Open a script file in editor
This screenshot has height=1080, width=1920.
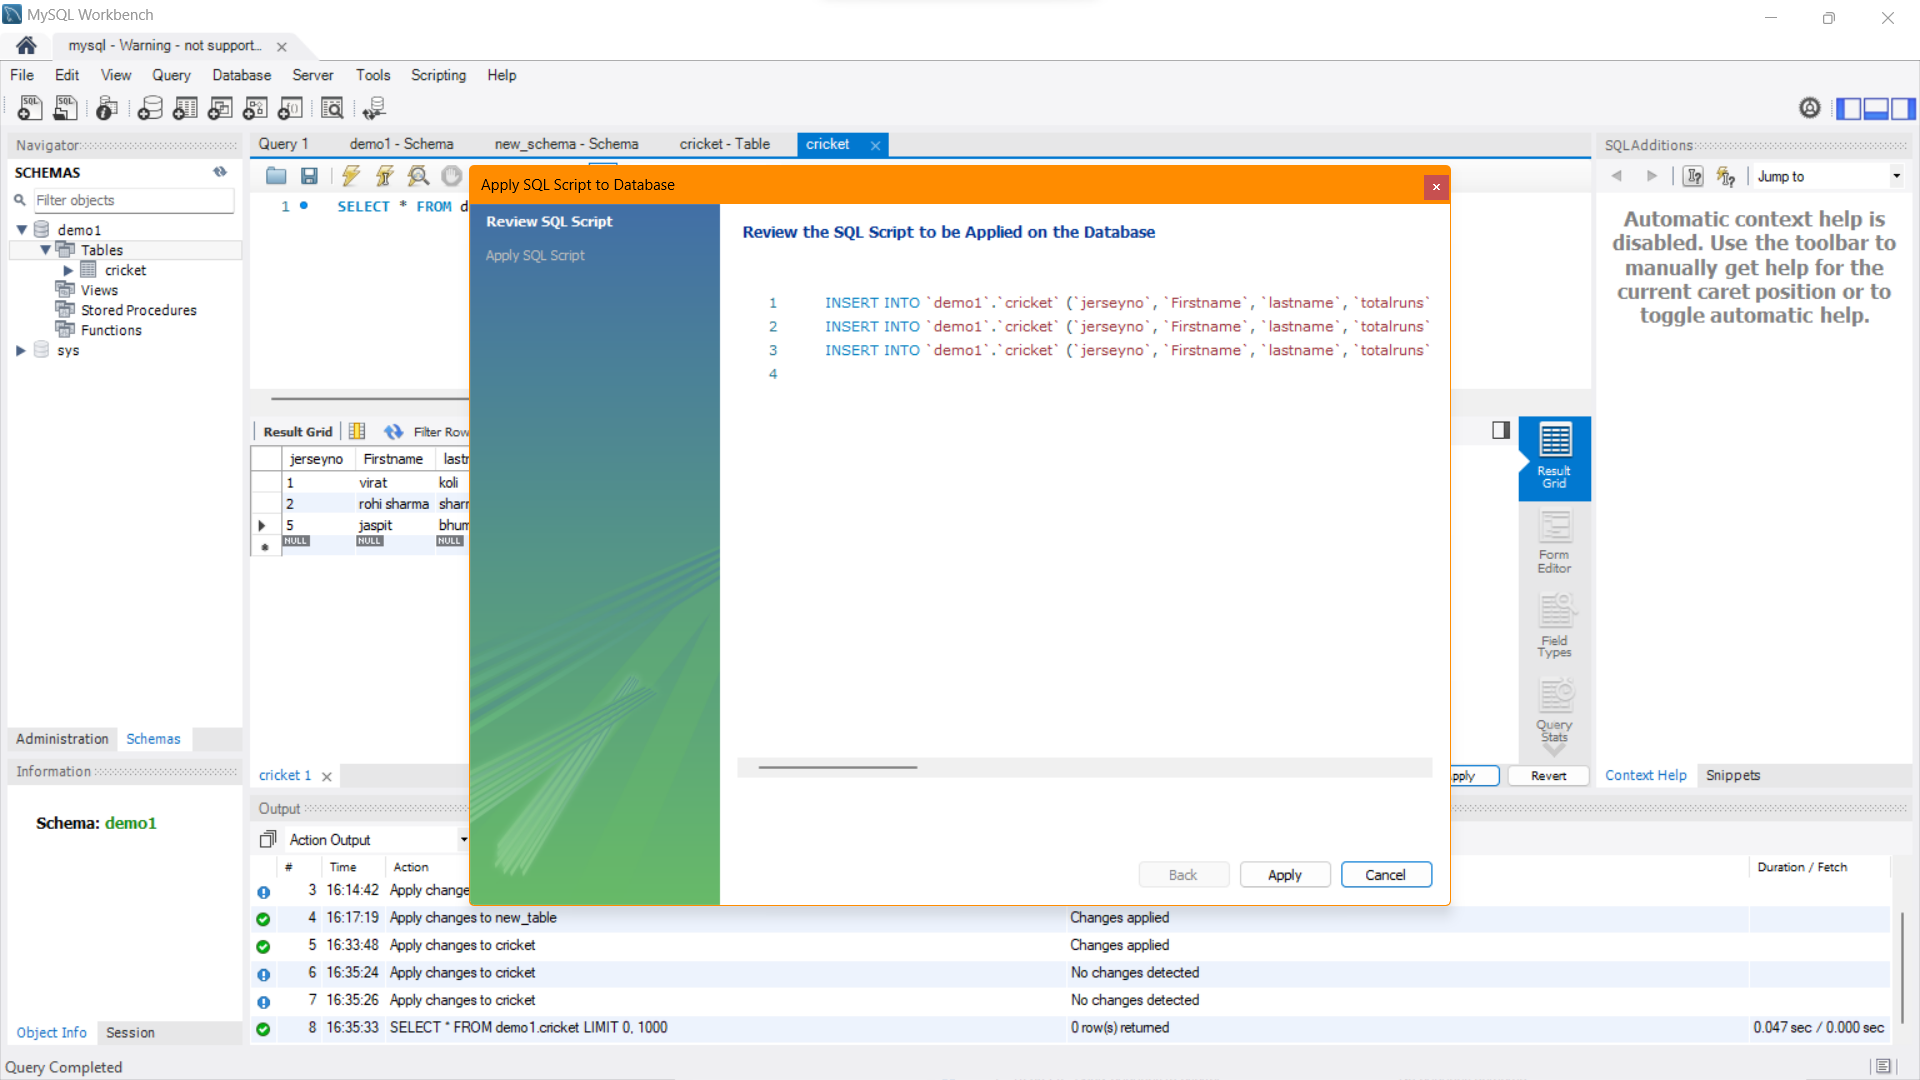pyautogui.click(x=276, y=176)
